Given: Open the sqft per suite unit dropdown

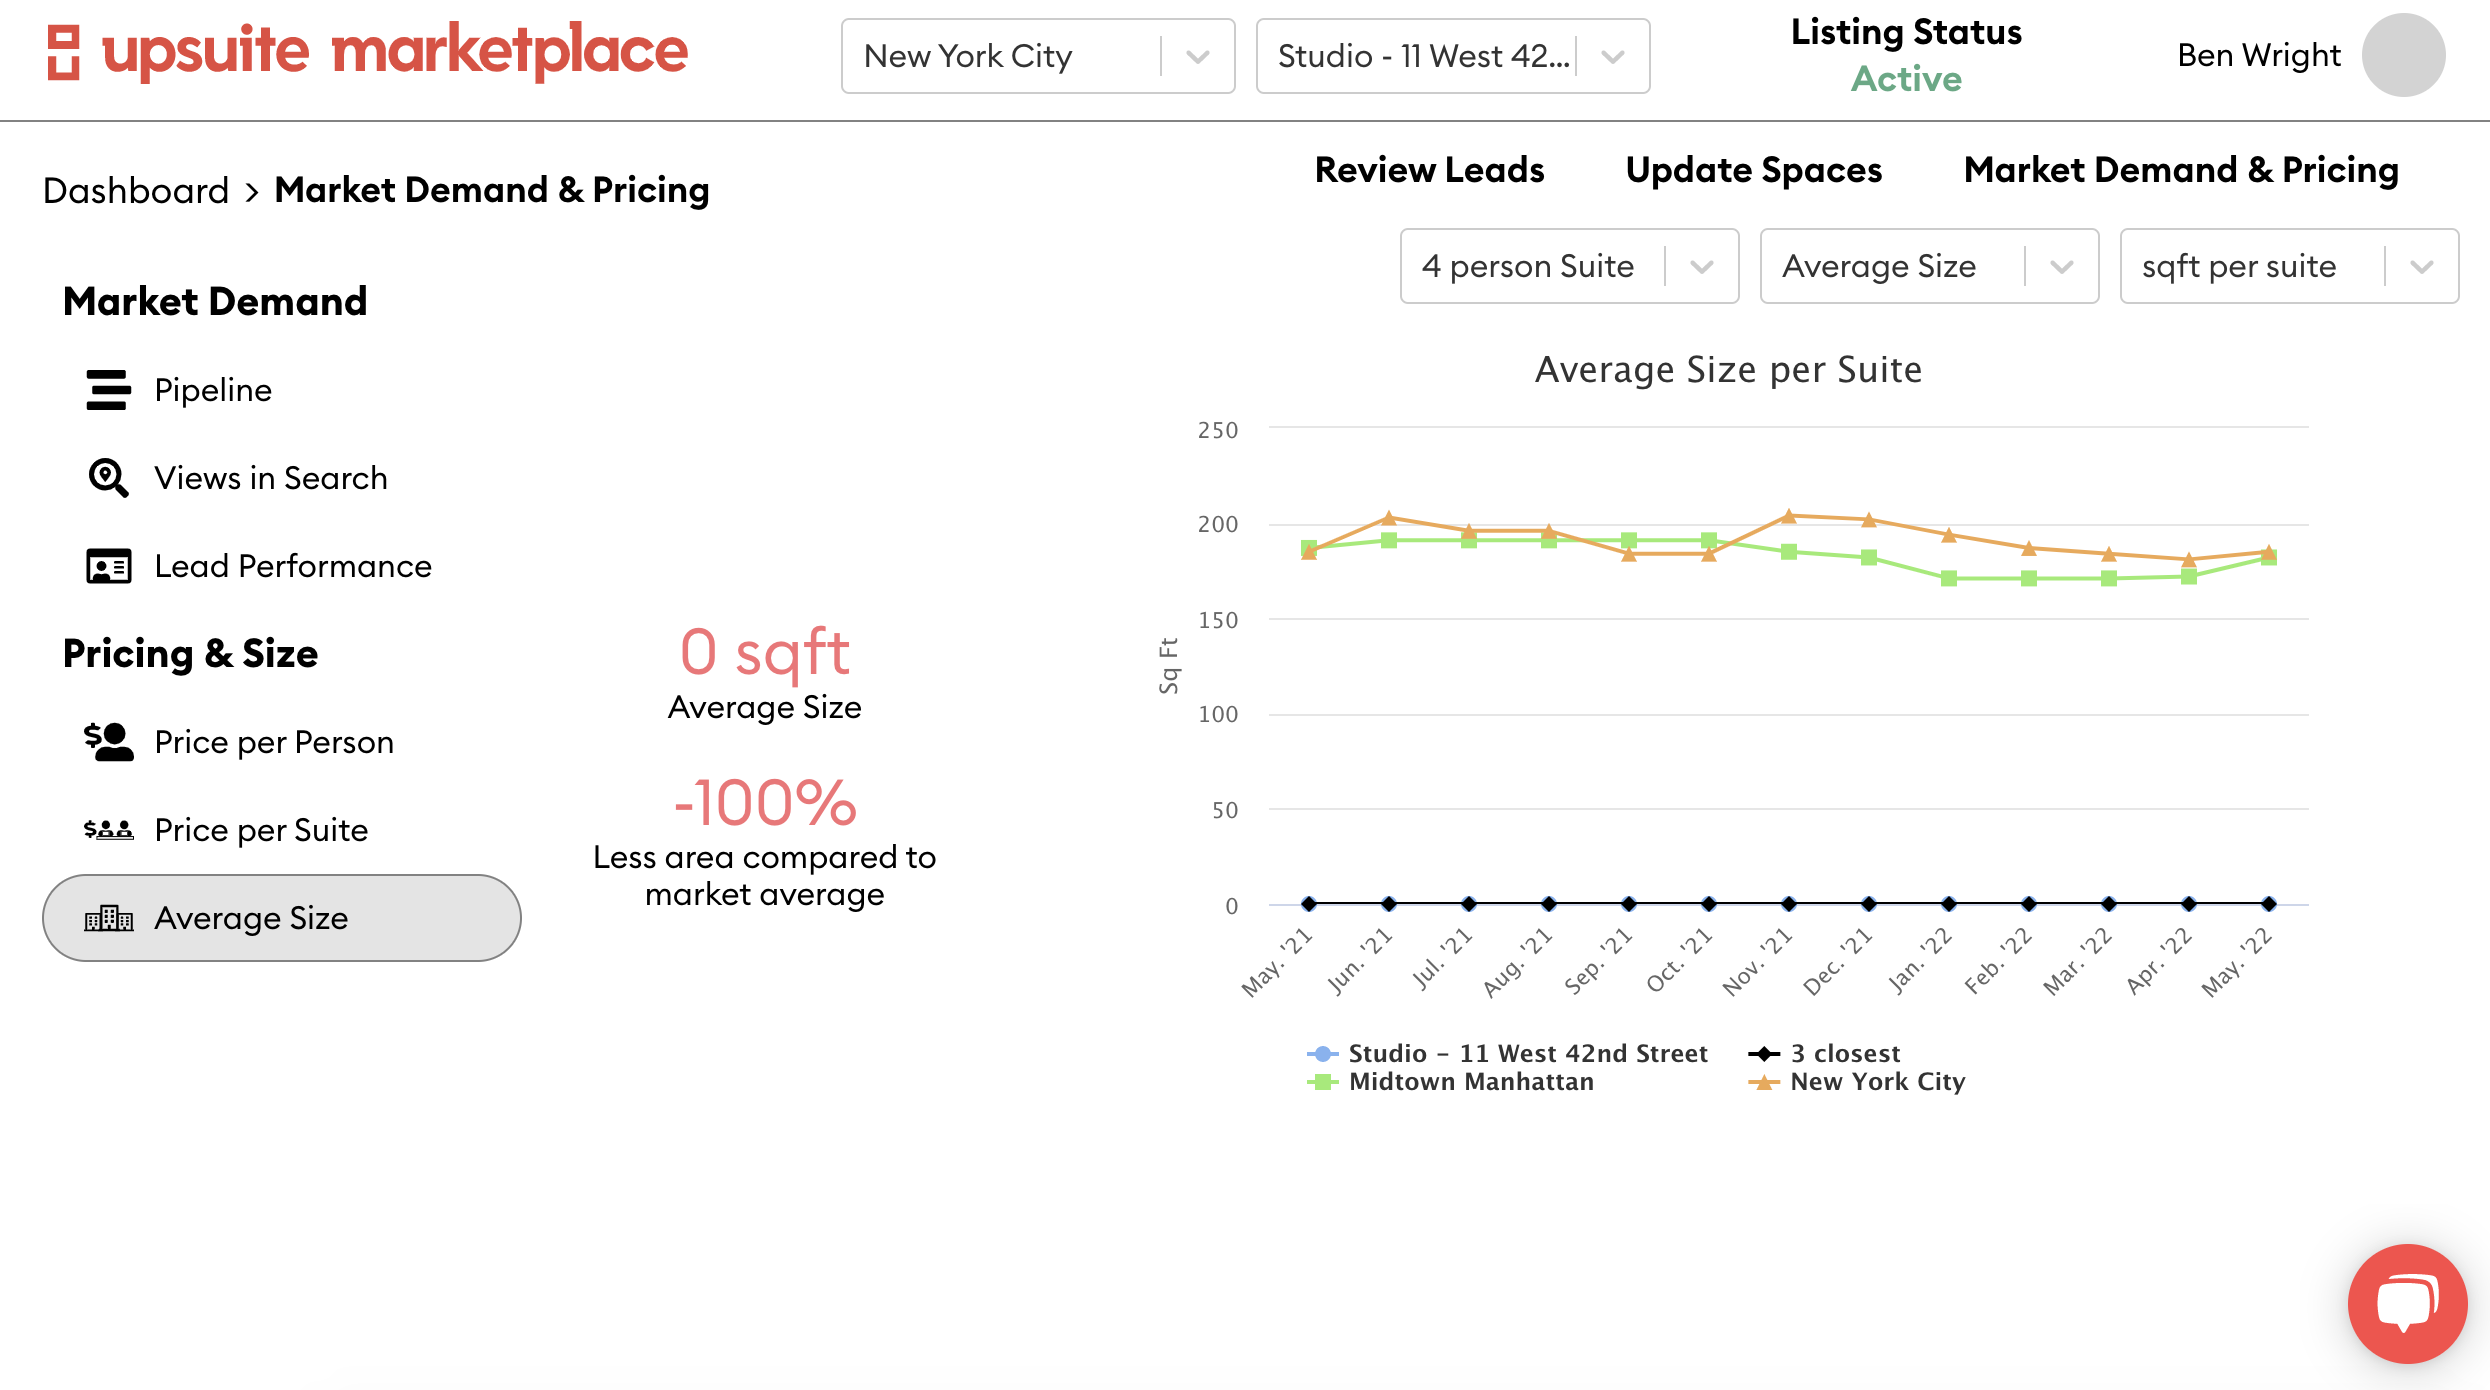Looking at the screenshot, I should coord(2289,266).
